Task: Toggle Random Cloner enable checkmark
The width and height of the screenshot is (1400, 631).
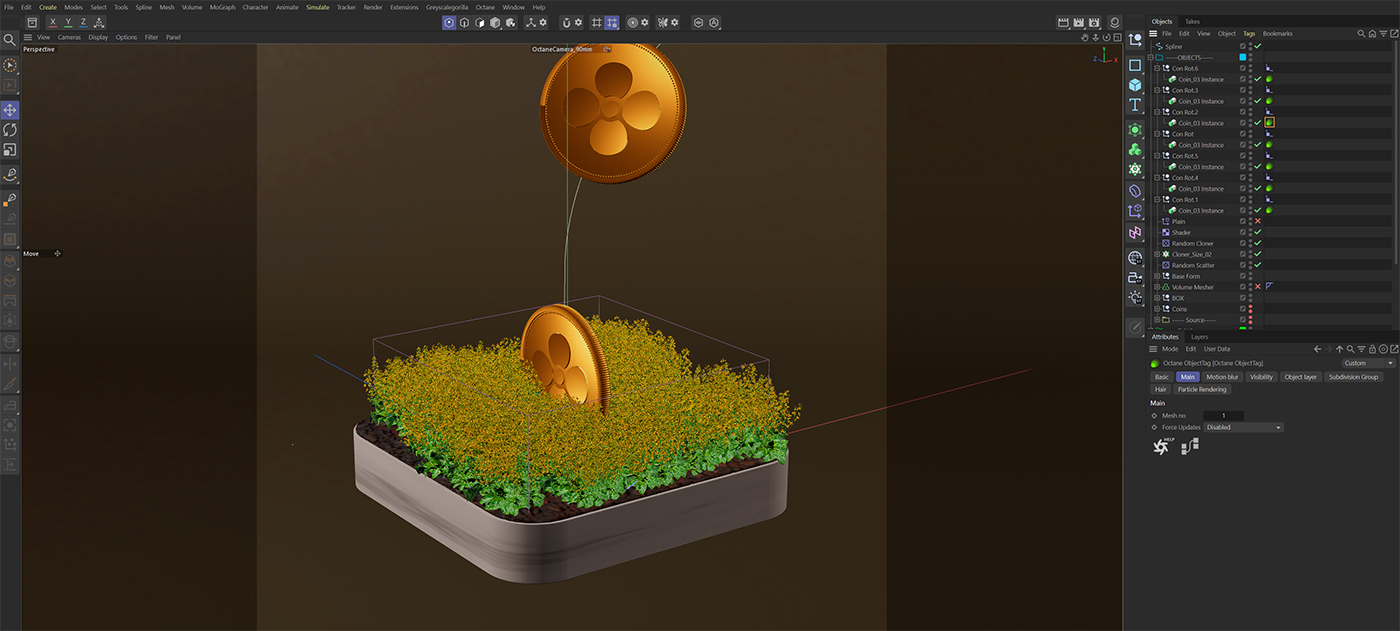Action: coord(1258,243)
